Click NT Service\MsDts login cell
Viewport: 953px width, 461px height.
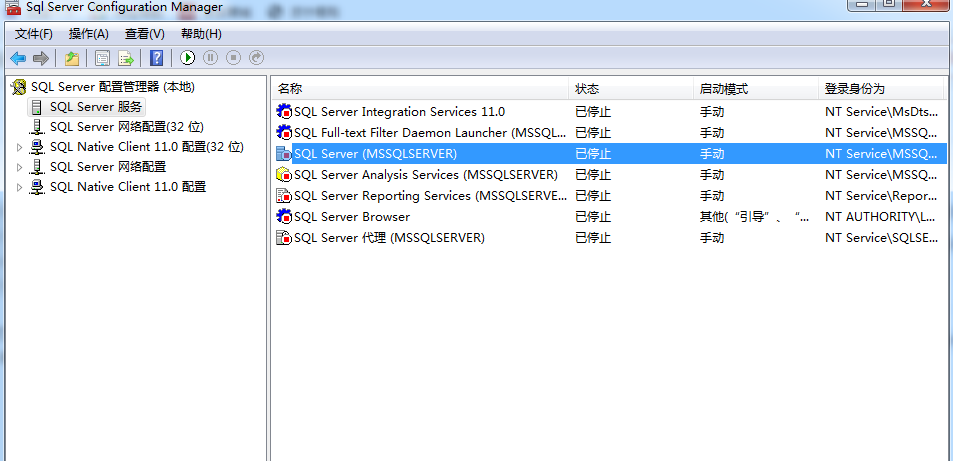point(881,112)
